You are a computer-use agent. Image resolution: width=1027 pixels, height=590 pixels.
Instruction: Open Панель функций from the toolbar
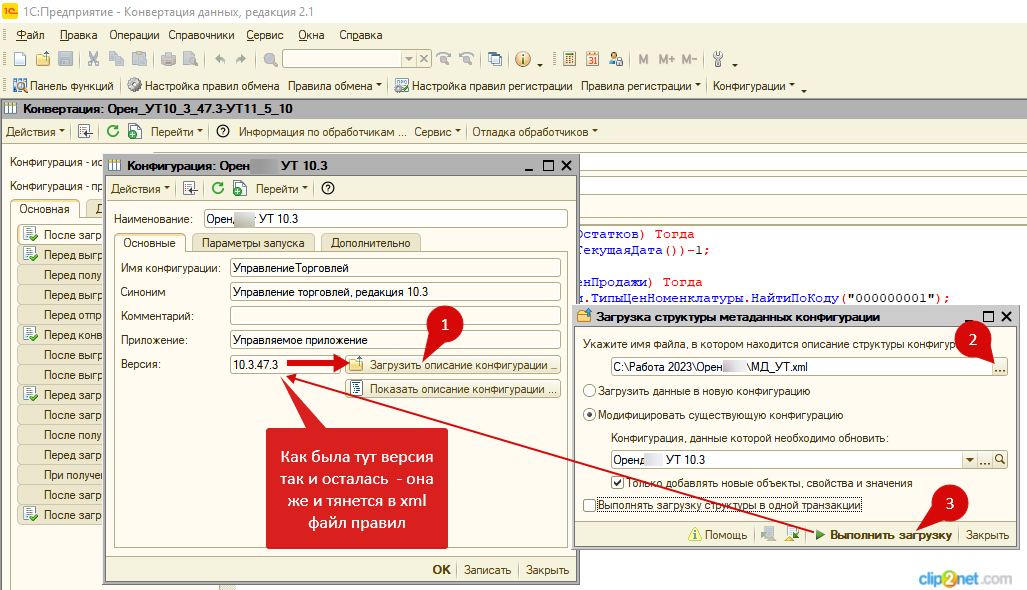64,86
